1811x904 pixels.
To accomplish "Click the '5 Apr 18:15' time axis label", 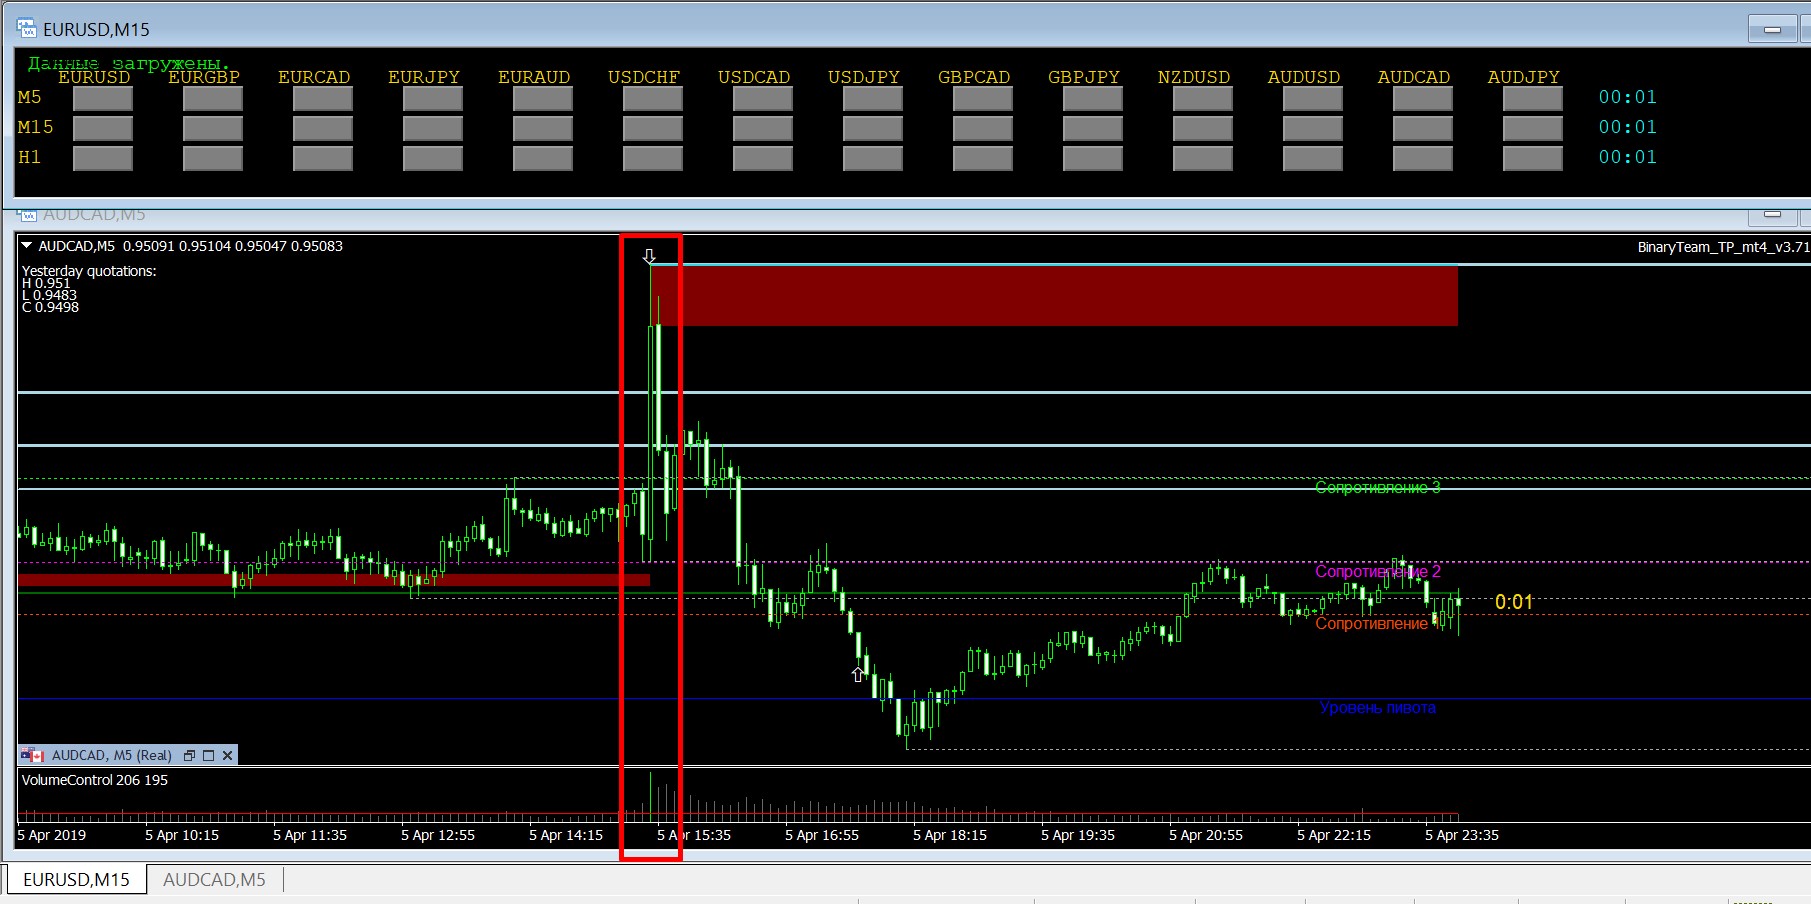I will 950,835.
